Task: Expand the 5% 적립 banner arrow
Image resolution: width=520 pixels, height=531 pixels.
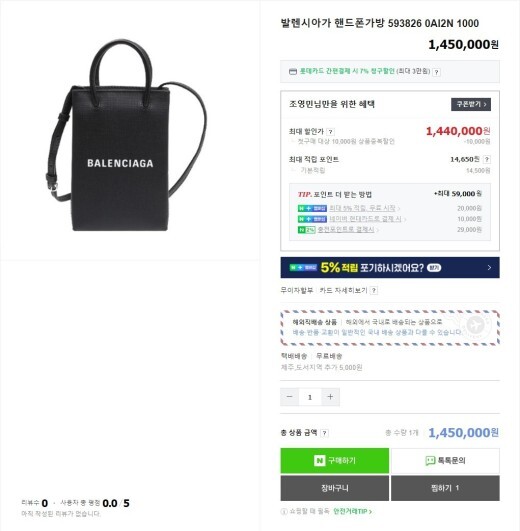Action: 489,268
